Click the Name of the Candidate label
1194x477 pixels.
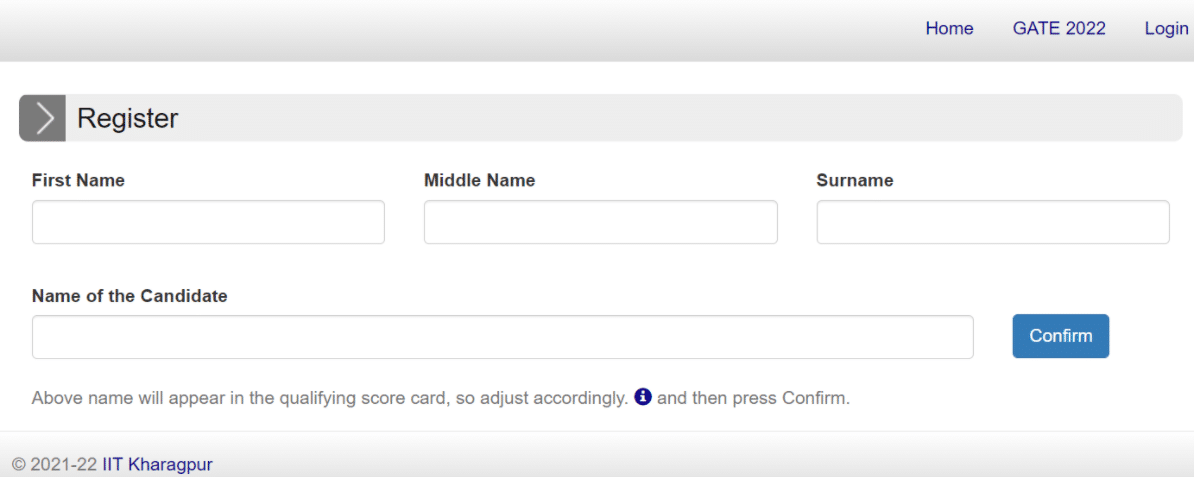click(x=129, y=296)
